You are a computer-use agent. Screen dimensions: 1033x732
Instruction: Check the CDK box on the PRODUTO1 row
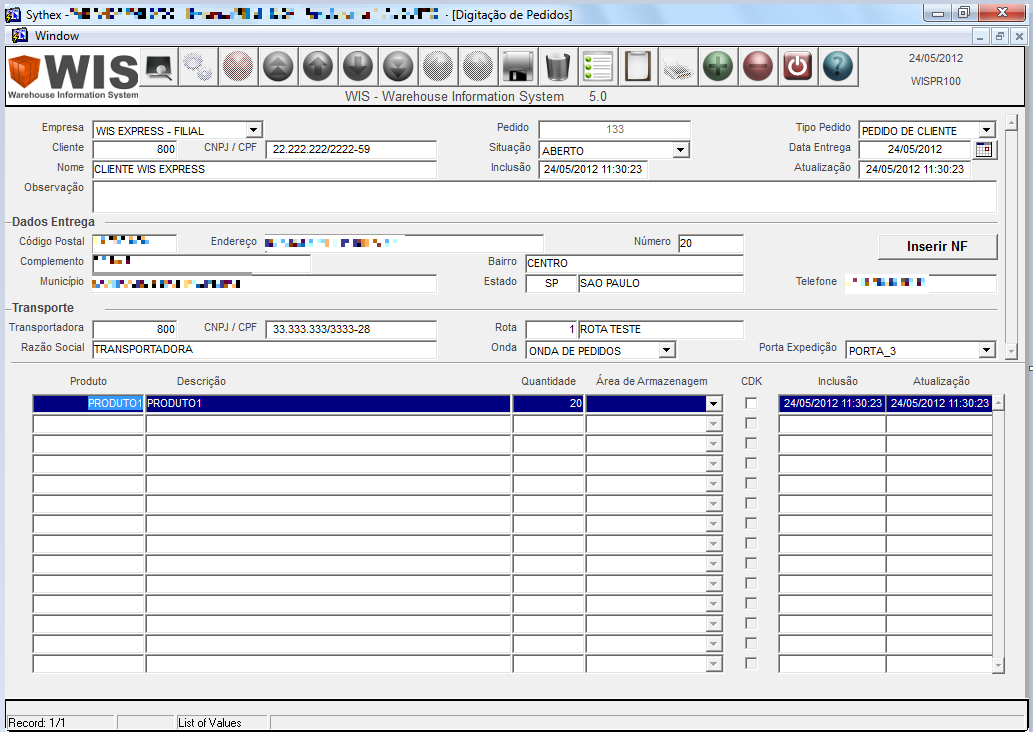pyautogui.click(x=751, y=402)
